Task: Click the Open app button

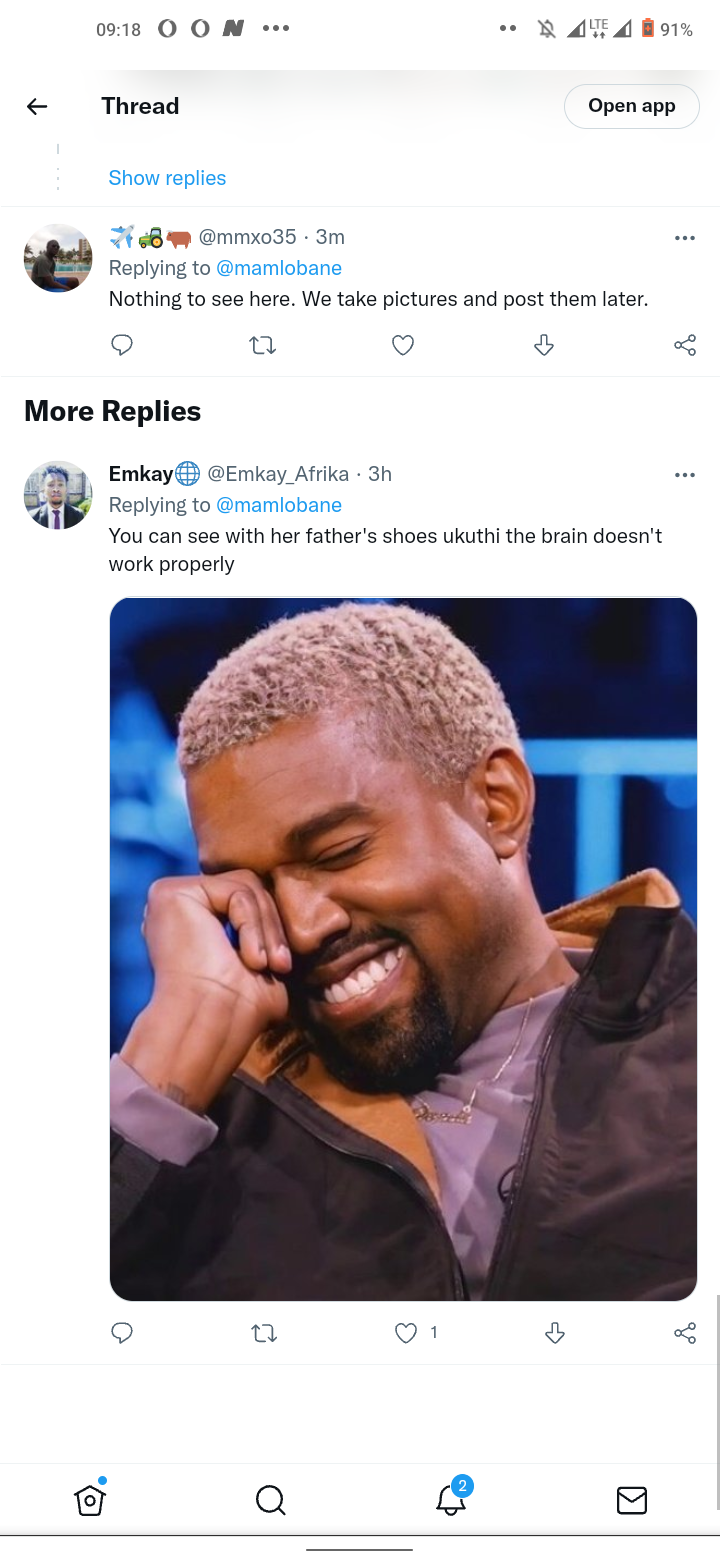Action: 632,106
